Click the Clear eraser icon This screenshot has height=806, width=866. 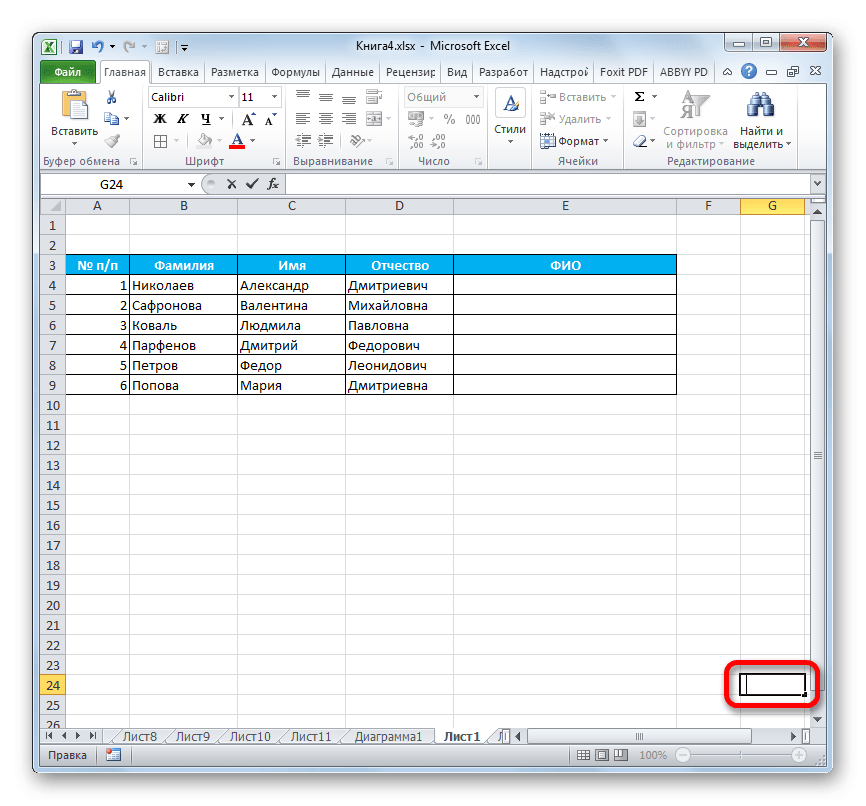click(640, 141)
